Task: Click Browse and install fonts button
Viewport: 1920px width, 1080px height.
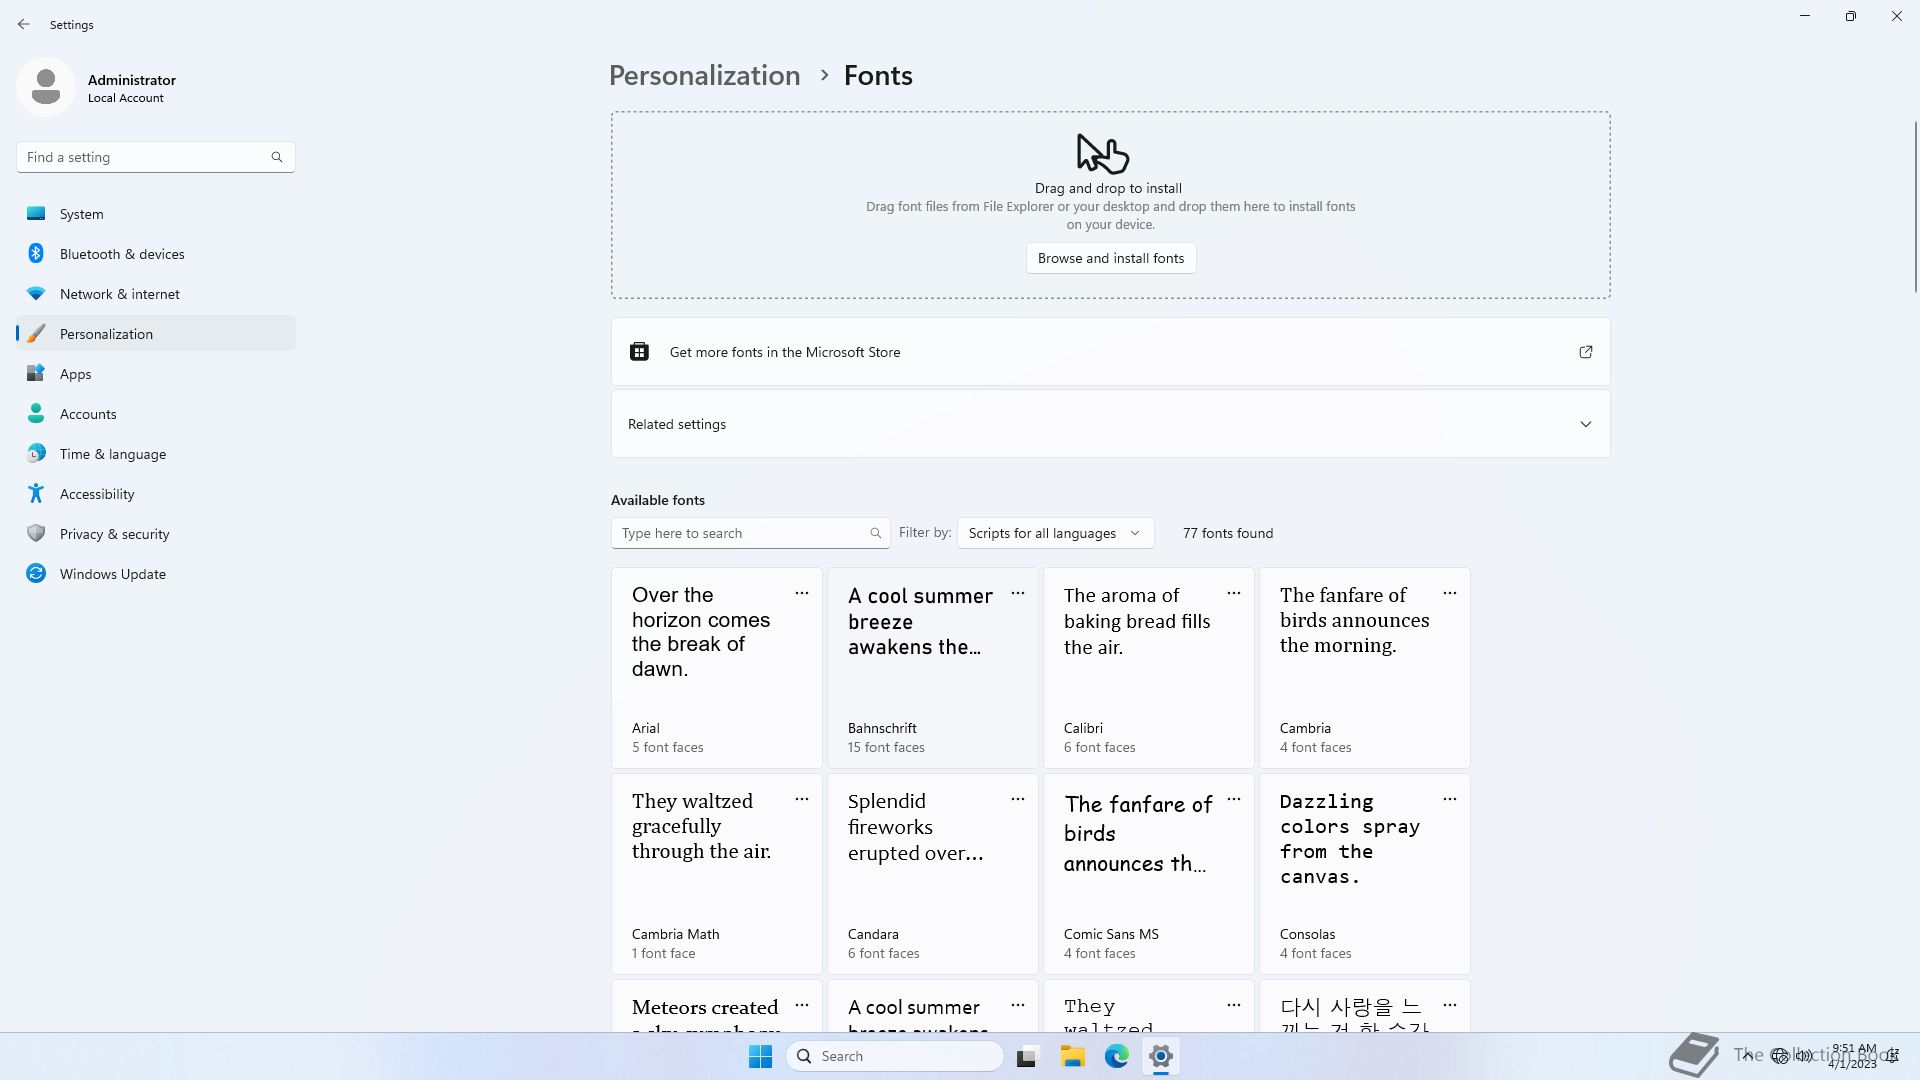Action: (1110, 258)
